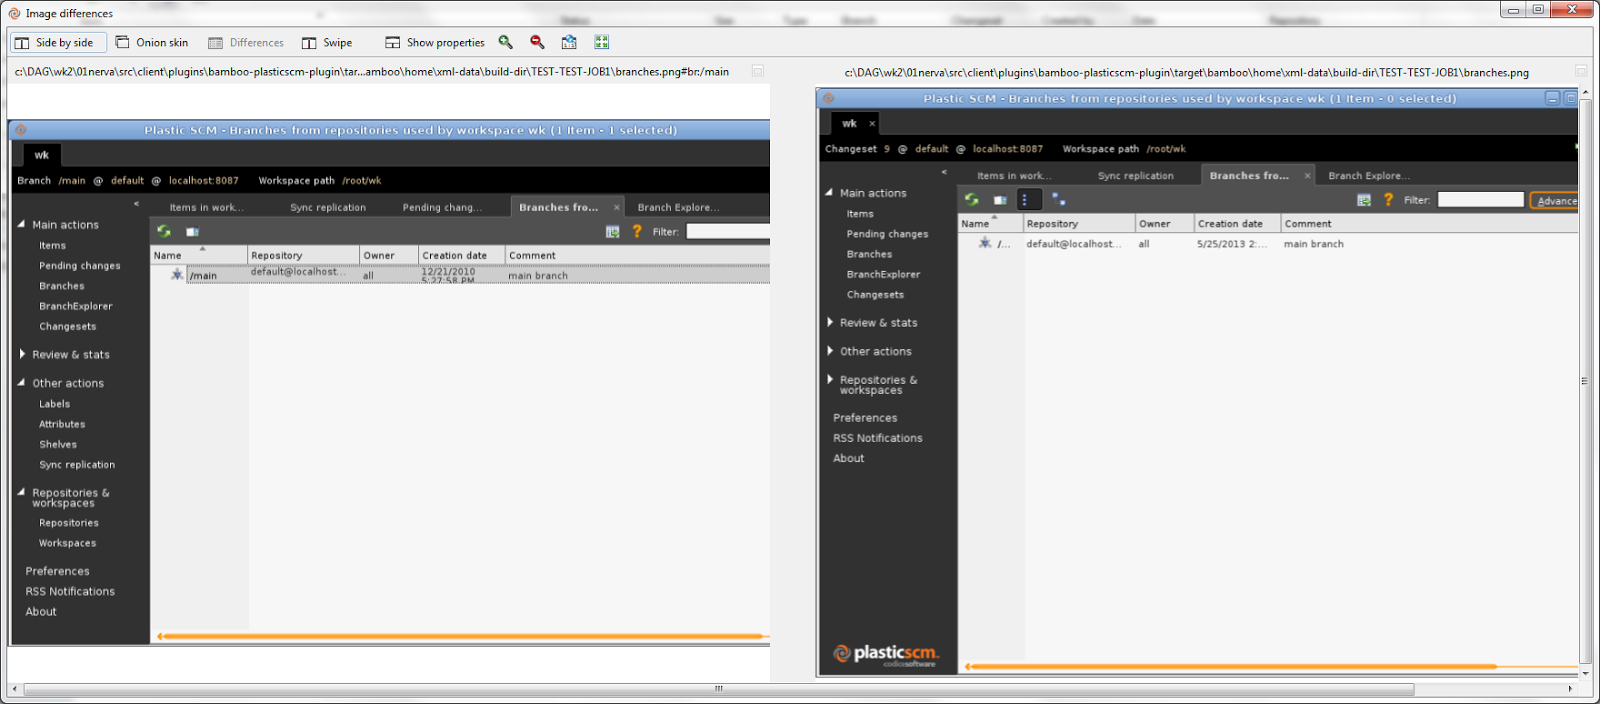The height and width of the screenshot is (704, 1600).
Task: Open Sync replication tab in left image
Action: coord(328,207)
